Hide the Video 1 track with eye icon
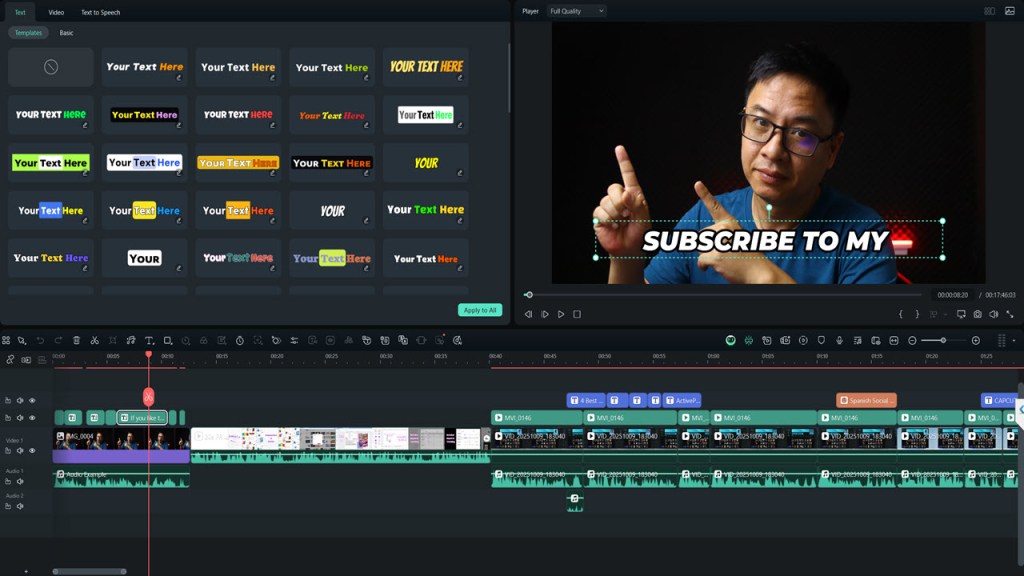The width and height of the screenshot is (1024, 576). 32,451
